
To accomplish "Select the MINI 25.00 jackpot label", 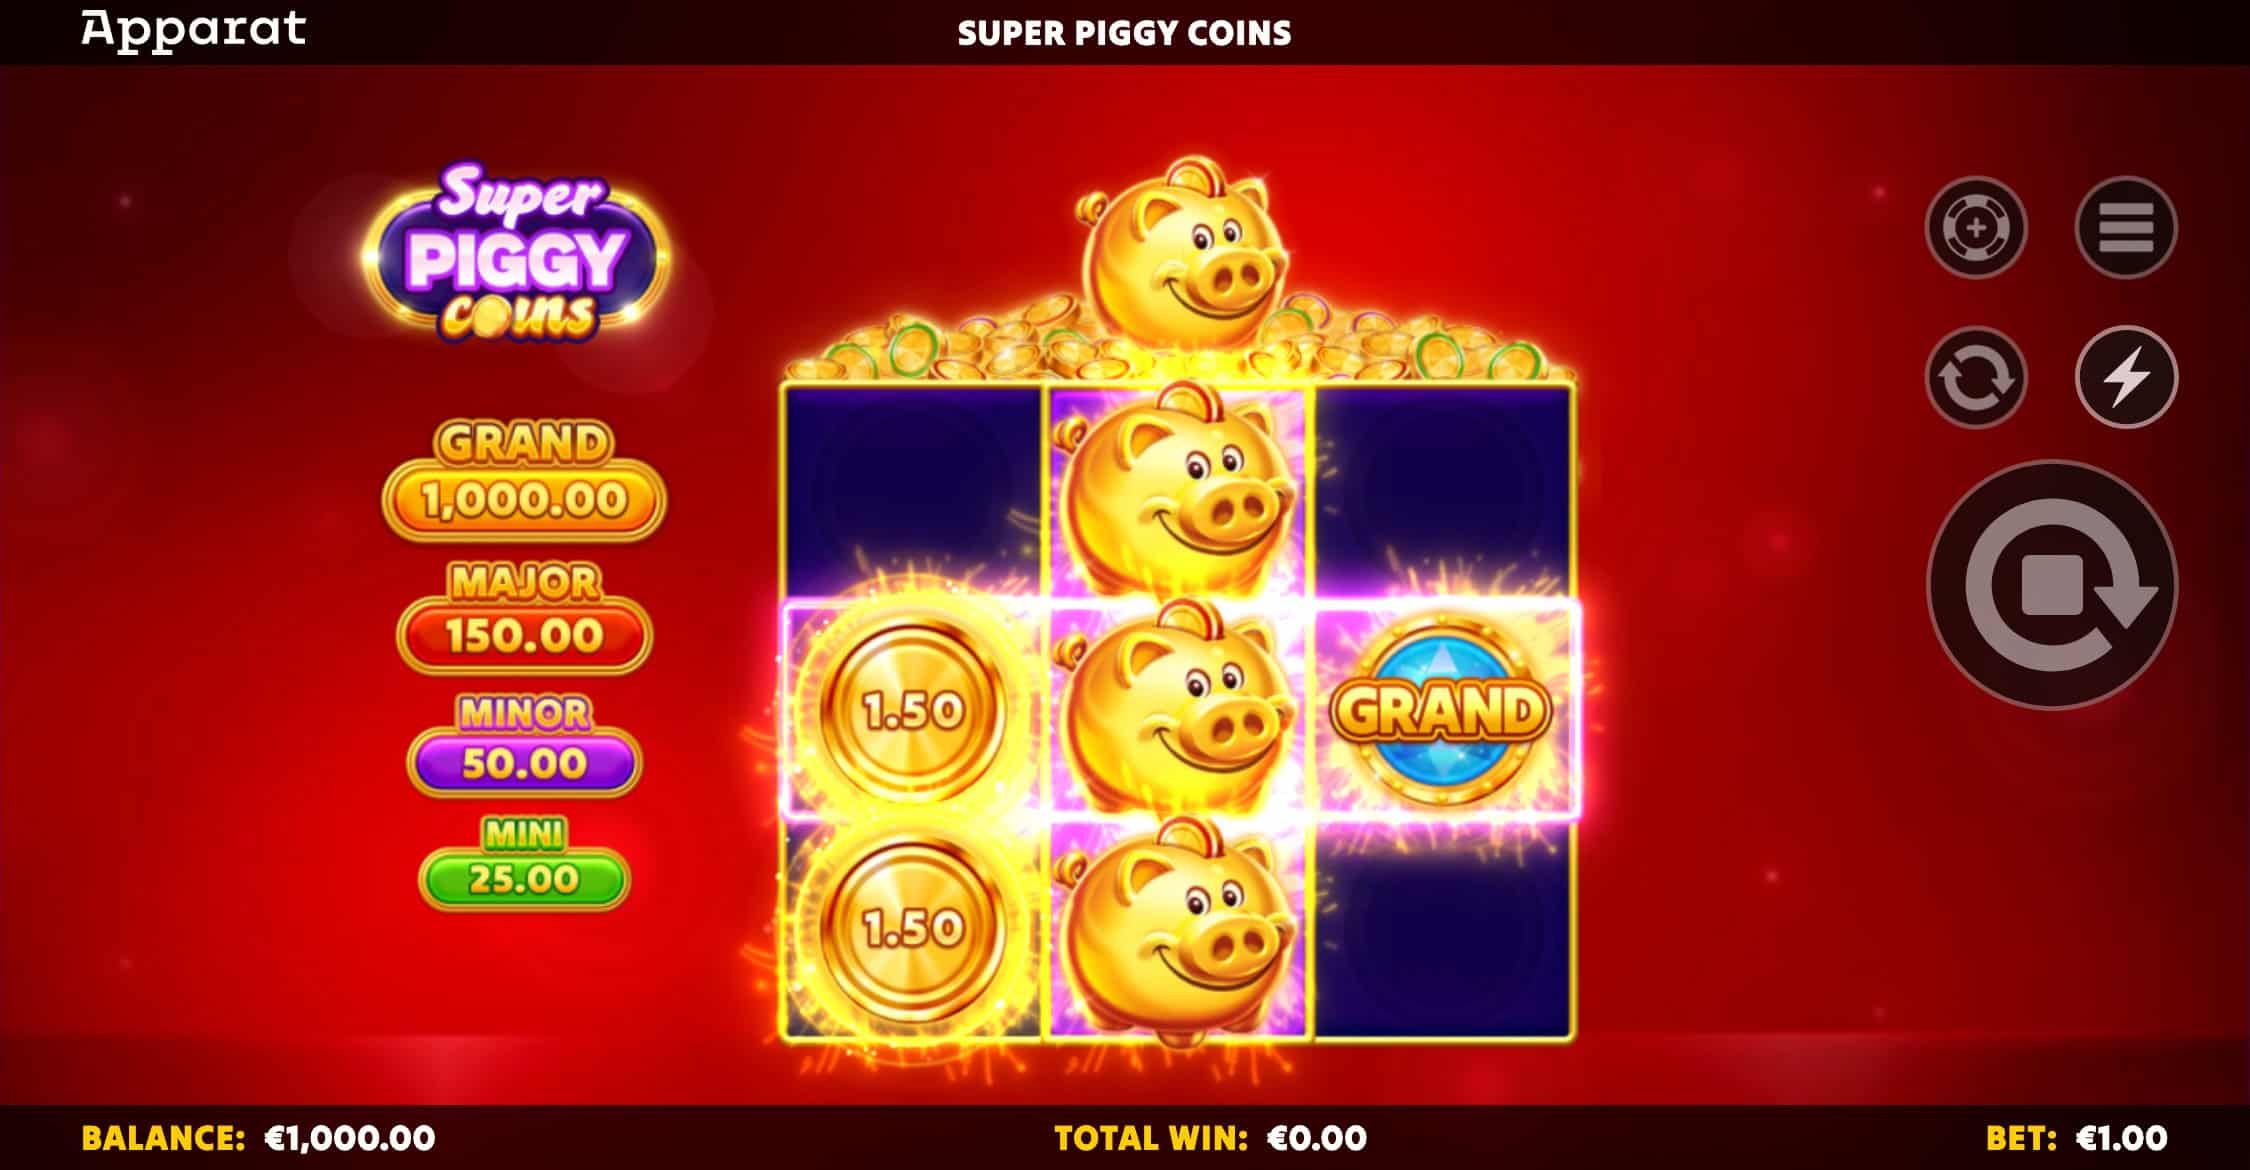I will 524,863.
